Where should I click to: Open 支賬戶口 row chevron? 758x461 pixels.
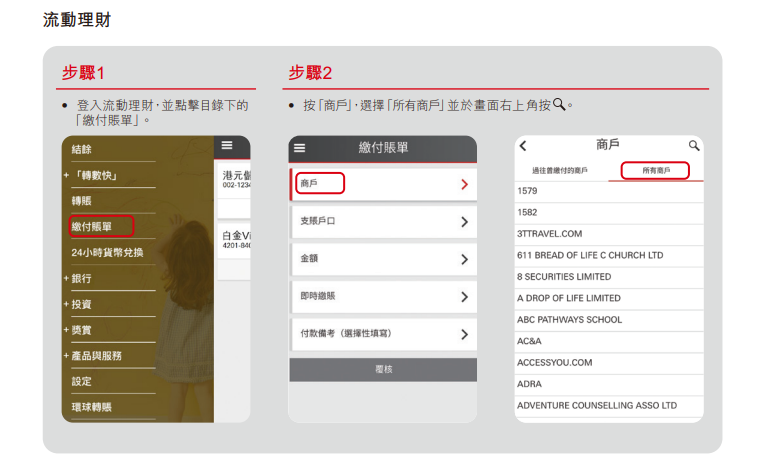(464, 222)
